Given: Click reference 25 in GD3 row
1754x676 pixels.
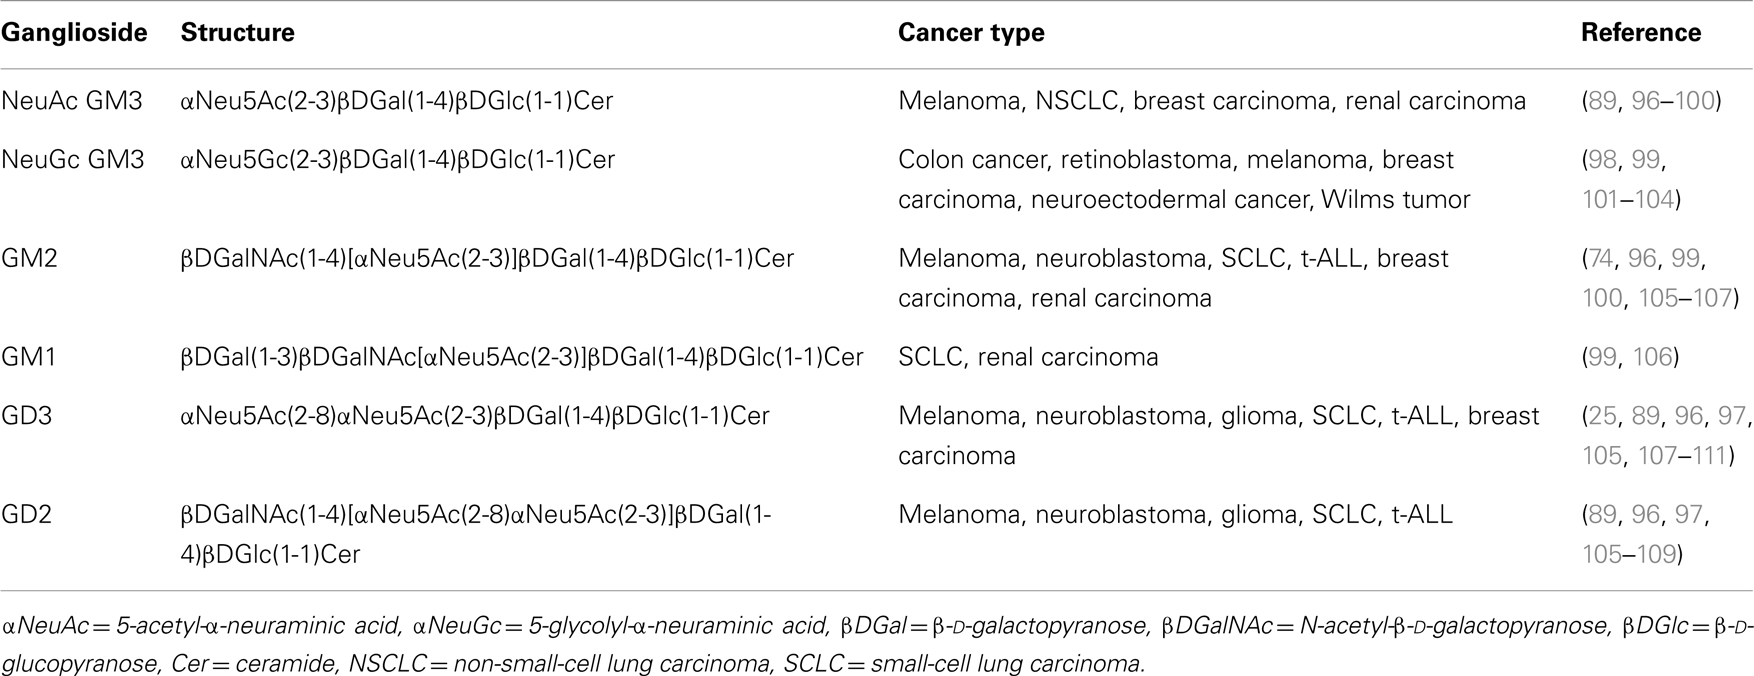Looking at the screenshot, I should point(1602,416).
